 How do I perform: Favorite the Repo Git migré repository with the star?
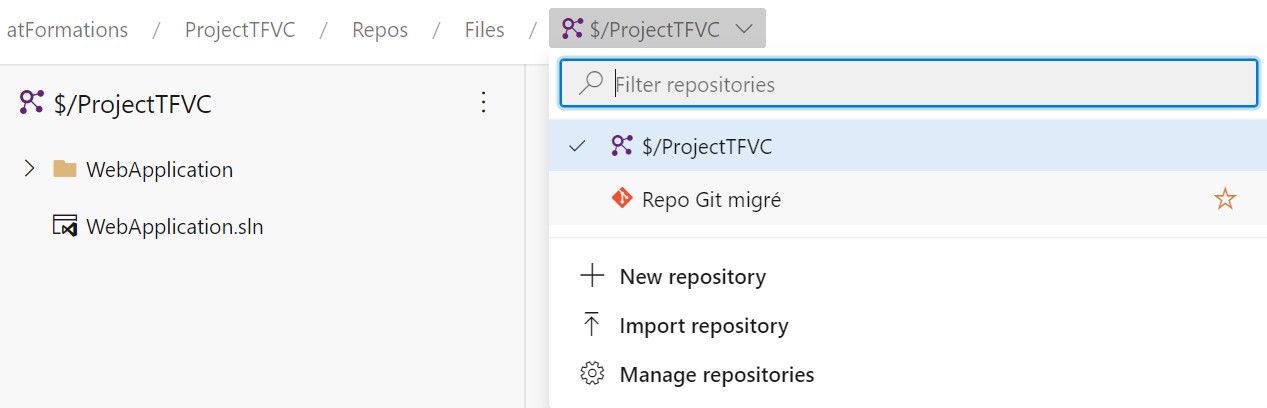(x=1224, y=200)
